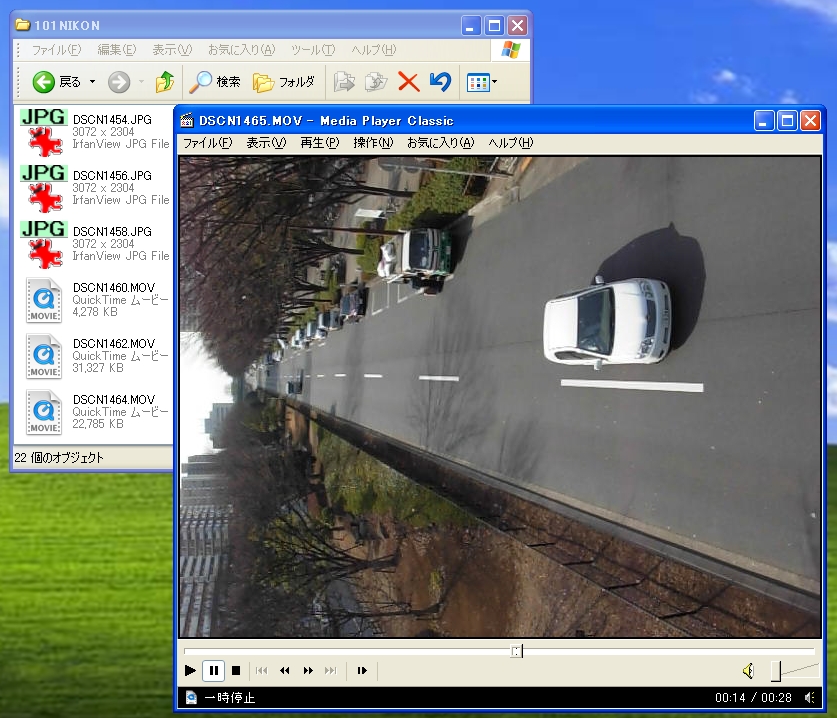
Task: Decrease playback speed with rewind button
Action: tap(285, 670)
